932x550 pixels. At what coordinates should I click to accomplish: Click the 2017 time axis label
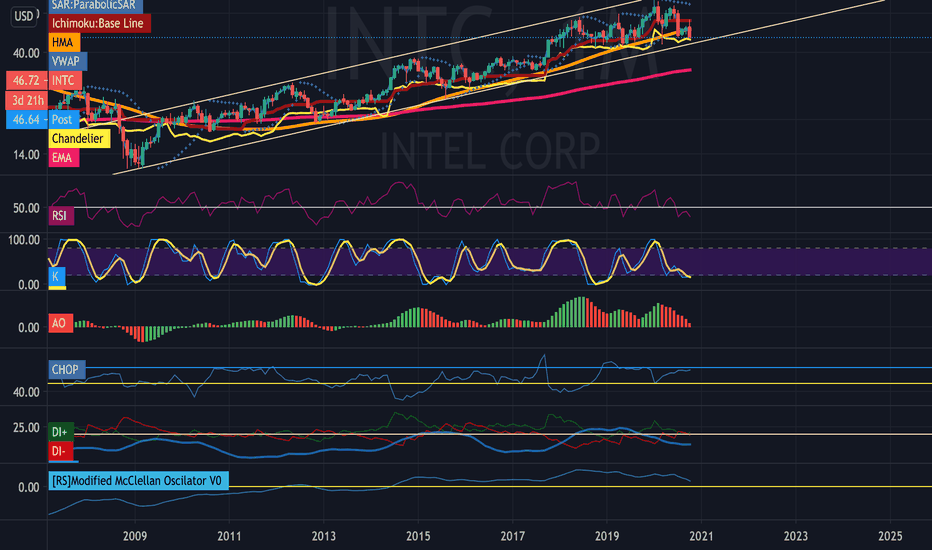(x=512, y=536)
